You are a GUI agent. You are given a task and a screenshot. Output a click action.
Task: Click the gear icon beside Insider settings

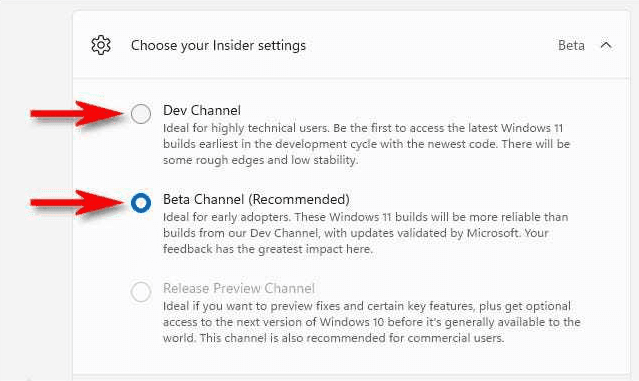101,45
